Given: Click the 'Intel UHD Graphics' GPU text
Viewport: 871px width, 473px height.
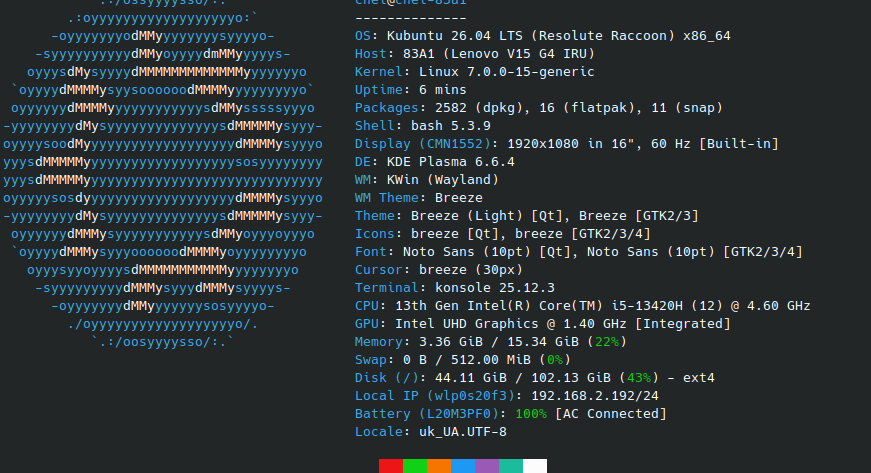Looking at the screenshot, I should 467,324.
